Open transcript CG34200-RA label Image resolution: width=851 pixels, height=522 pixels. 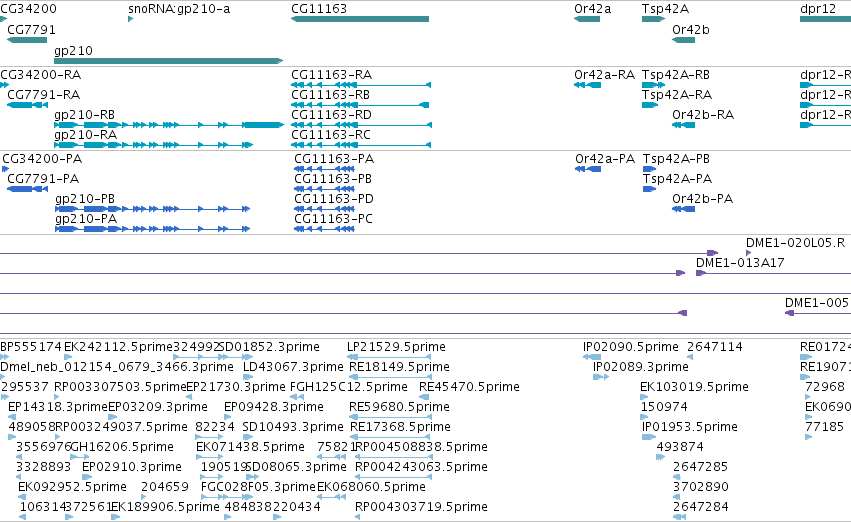click(x=41, y=75)
